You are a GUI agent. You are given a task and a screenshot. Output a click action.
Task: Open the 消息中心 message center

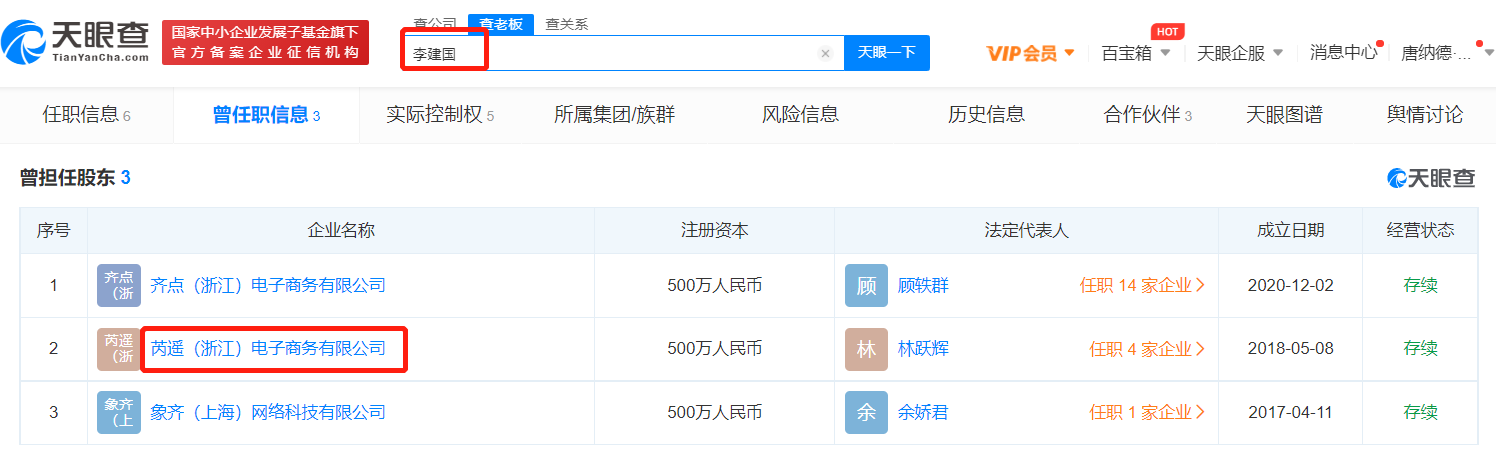click(x=1344, y=53)
